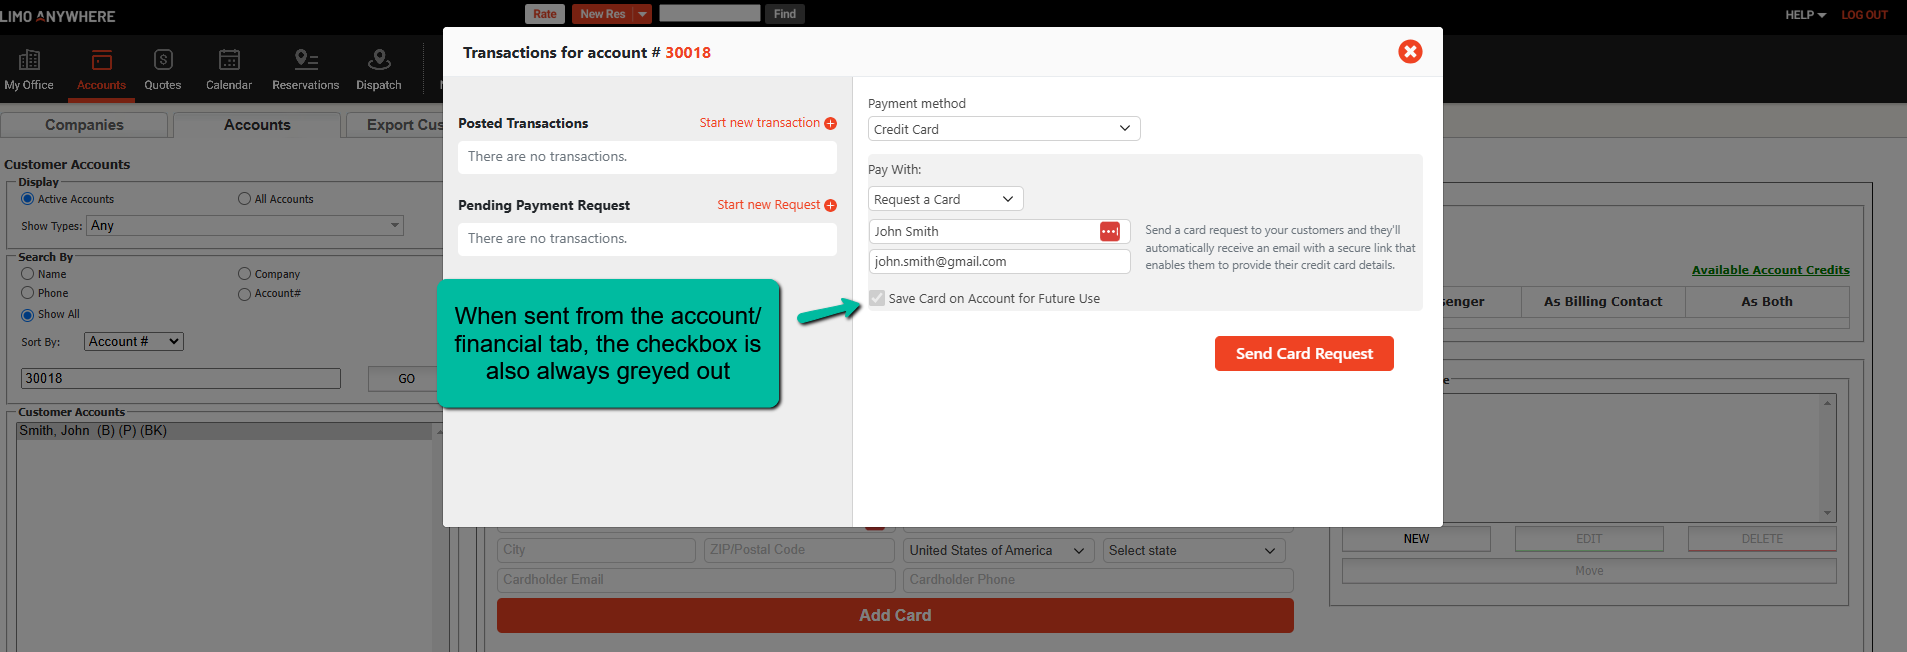Open the Sort By Account # dropdown
This screenshot has height=652, width=1907.
click(x=134, y=342)
